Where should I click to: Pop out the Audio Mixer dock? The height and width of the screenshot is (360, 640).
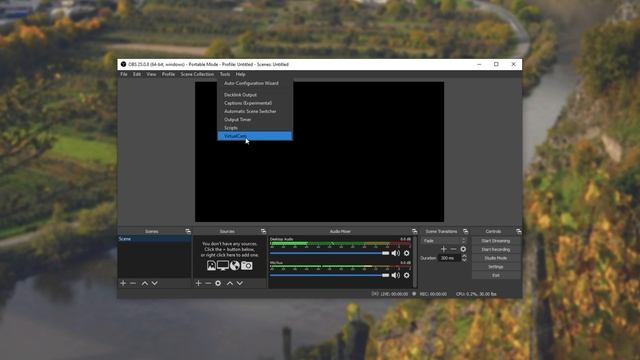pos(415,231)
